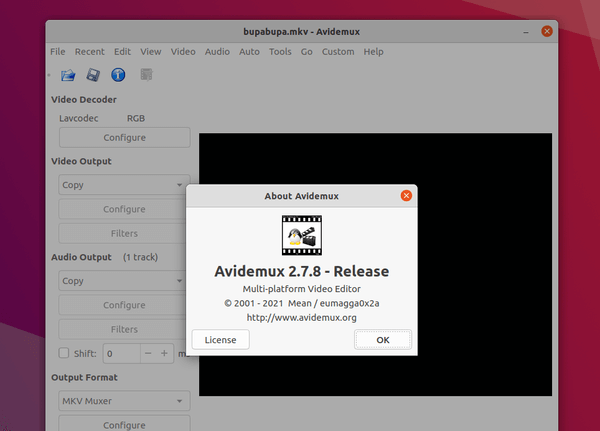The height and width of the screenshot is (431, 600).
Task: Show file information blue icon
Action: point(118,75)
